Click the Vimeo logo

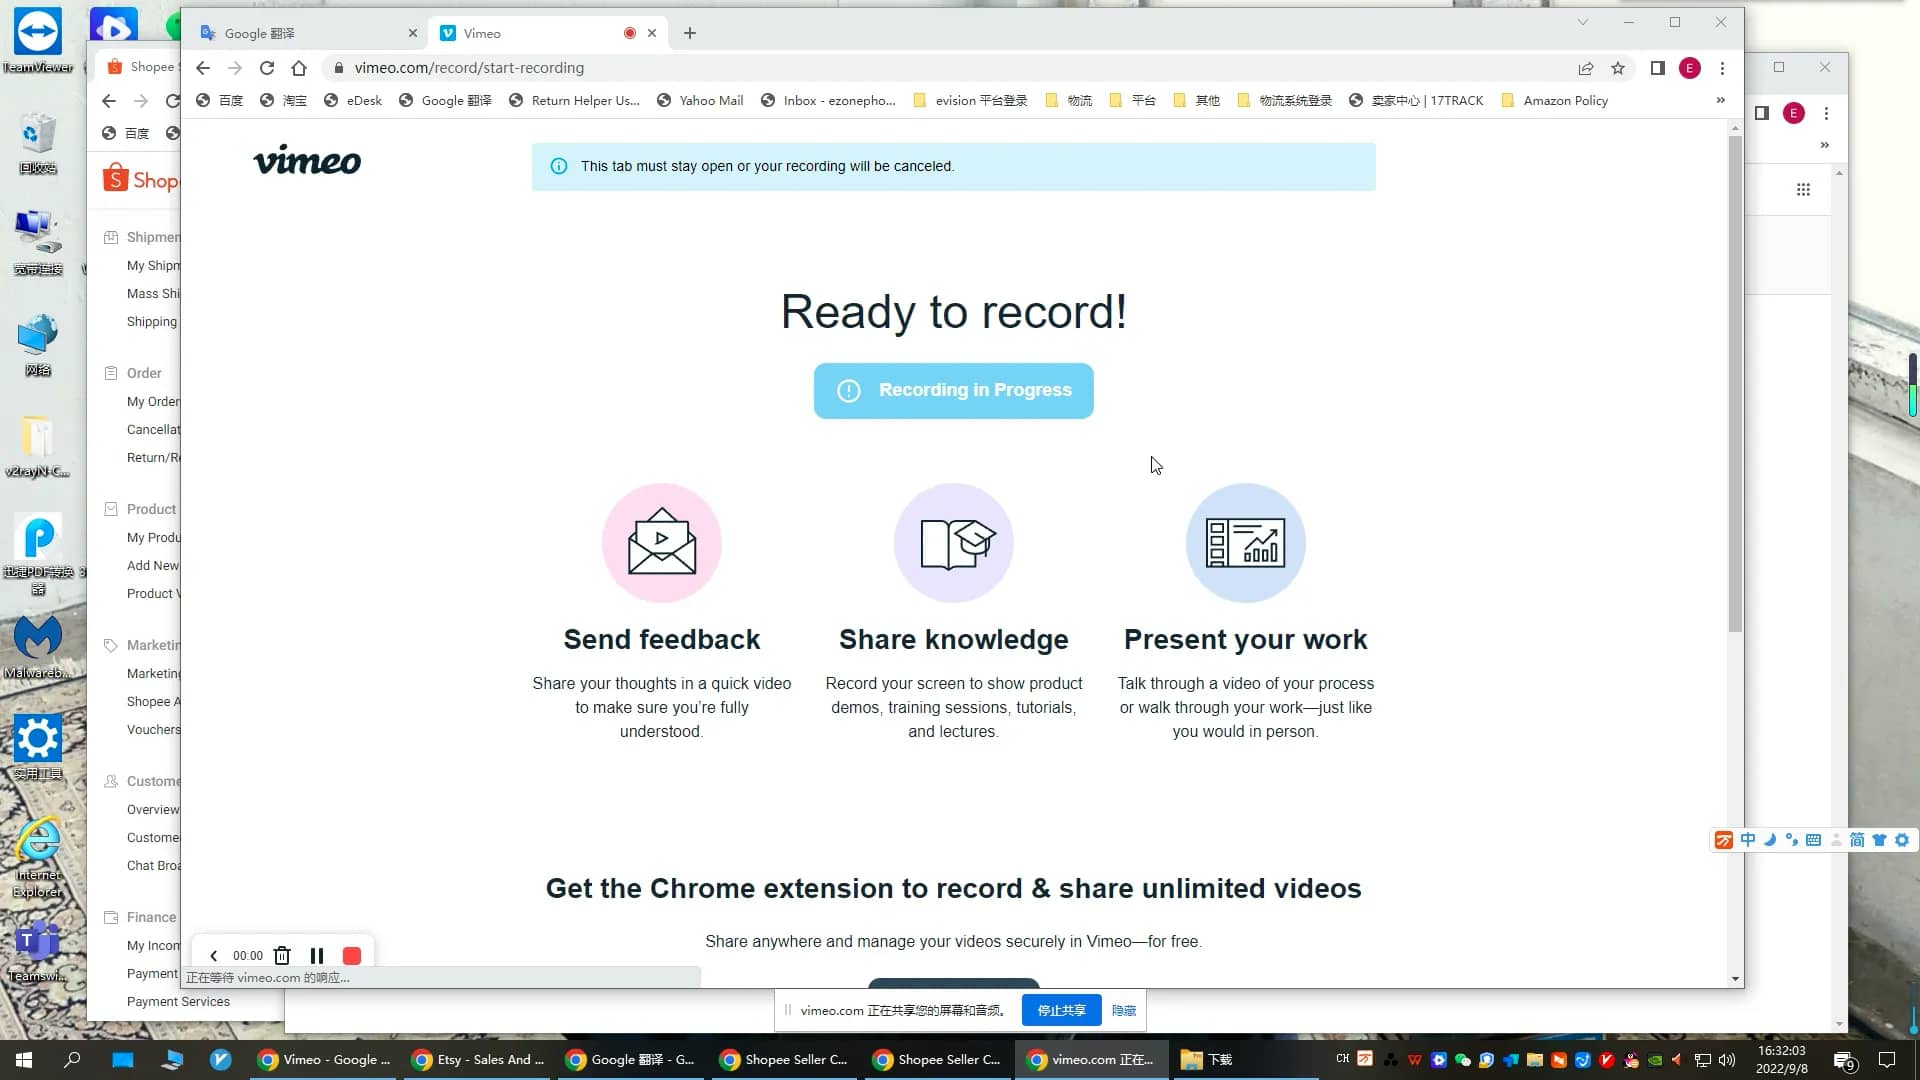[307, 160]
